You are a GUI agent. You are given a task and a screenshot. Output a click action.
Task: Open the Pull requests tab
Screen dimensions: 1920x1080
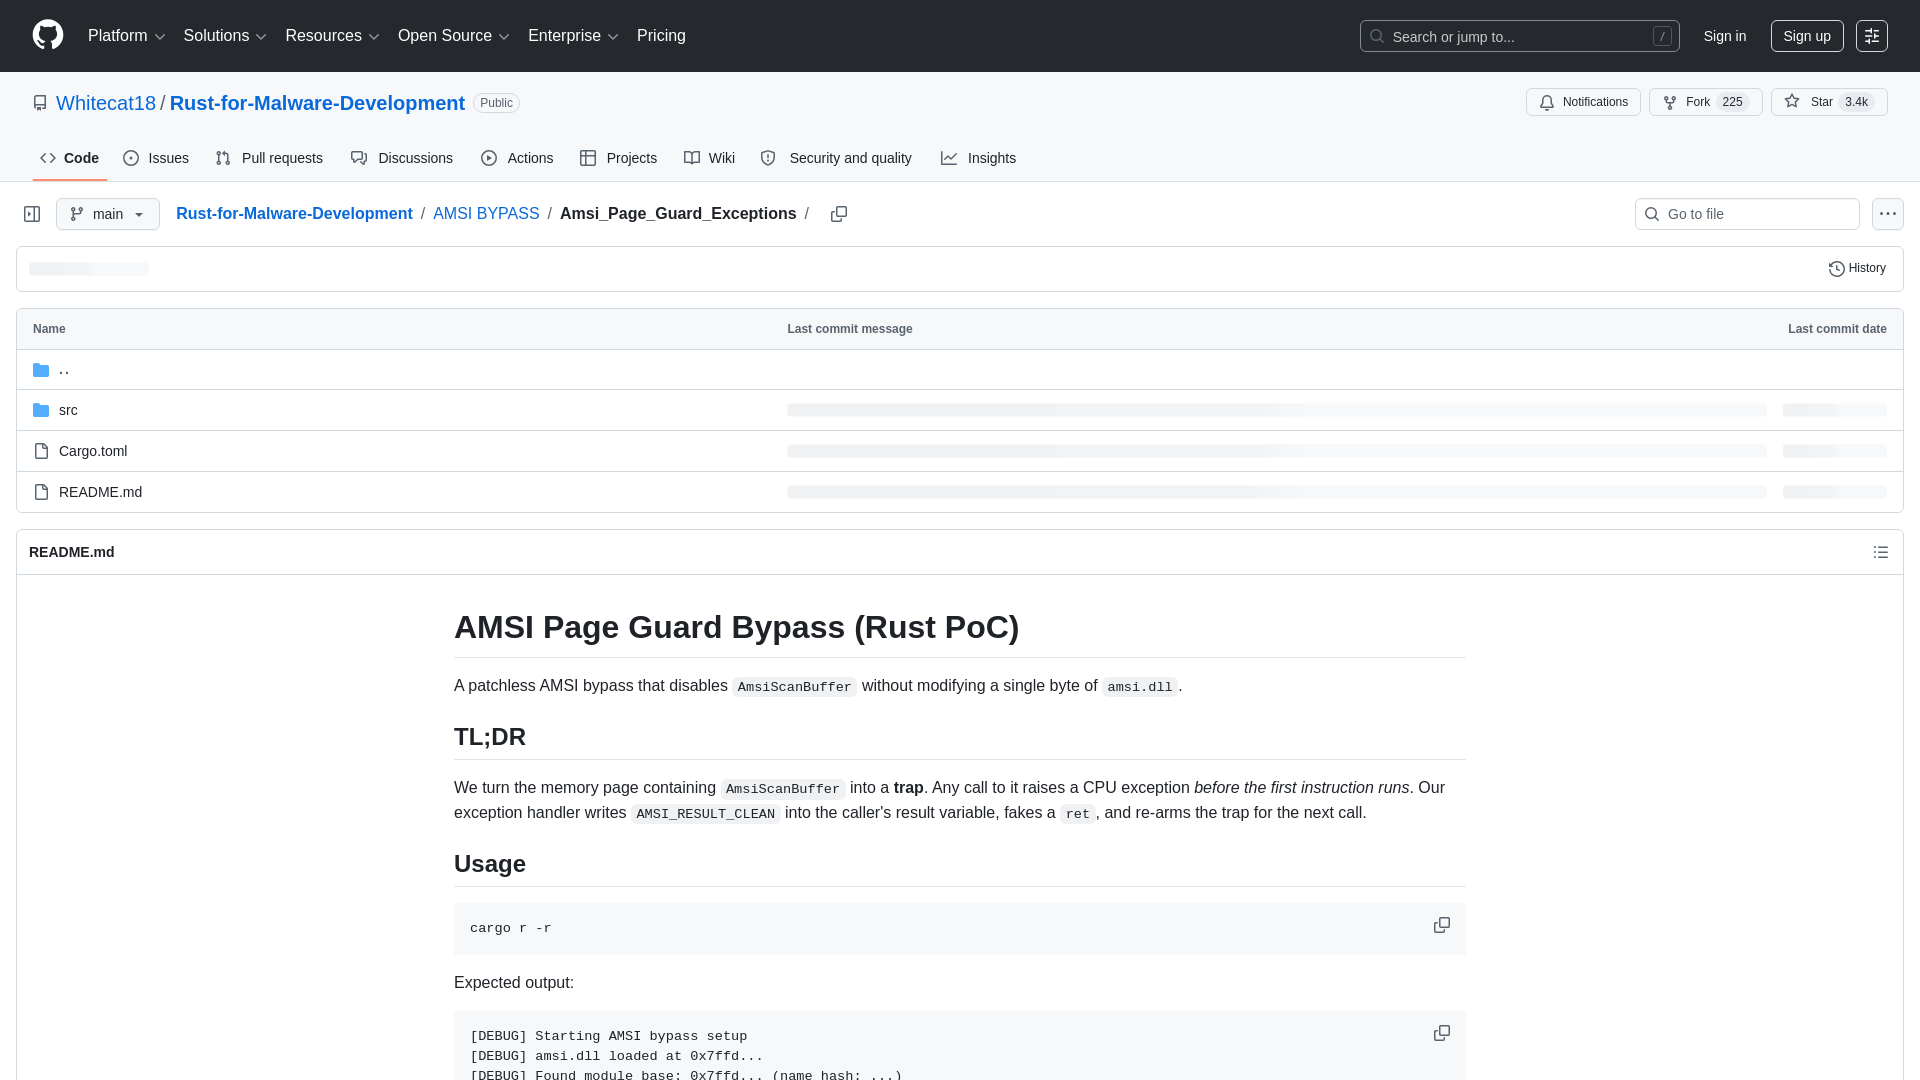269,158
